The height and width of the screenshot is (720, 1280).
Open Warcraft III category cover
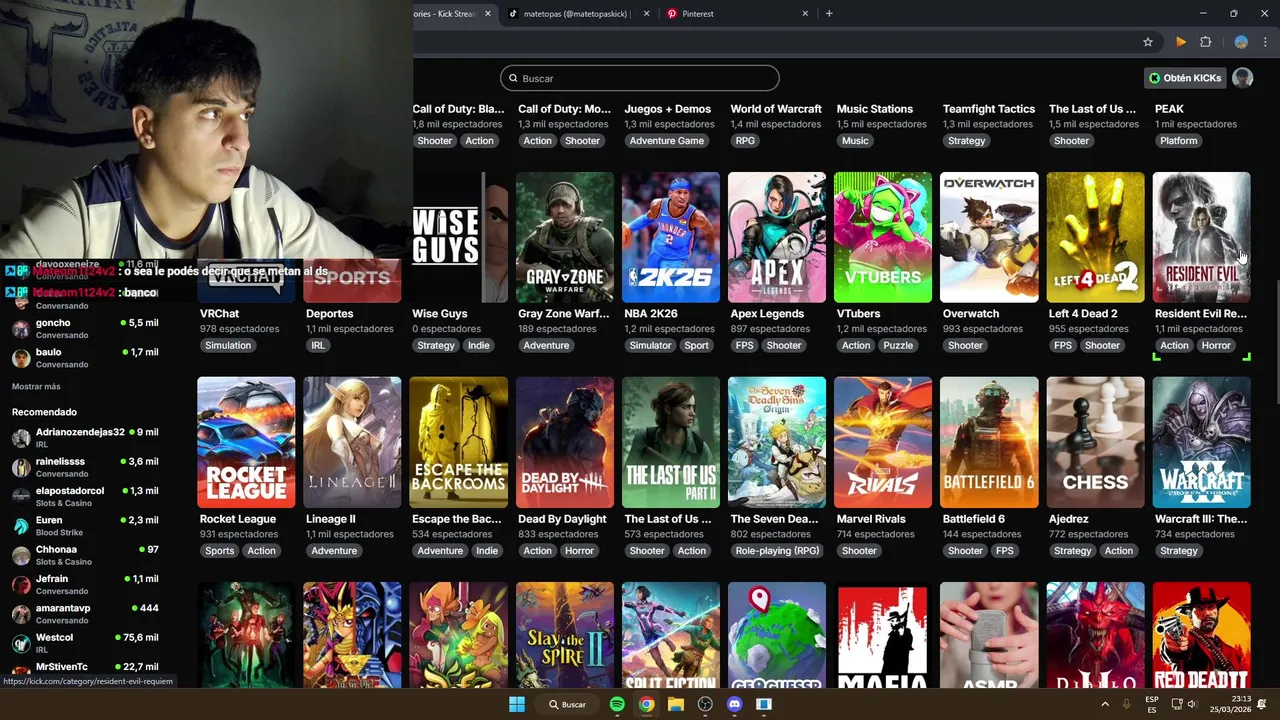[x=1201, y=442]
